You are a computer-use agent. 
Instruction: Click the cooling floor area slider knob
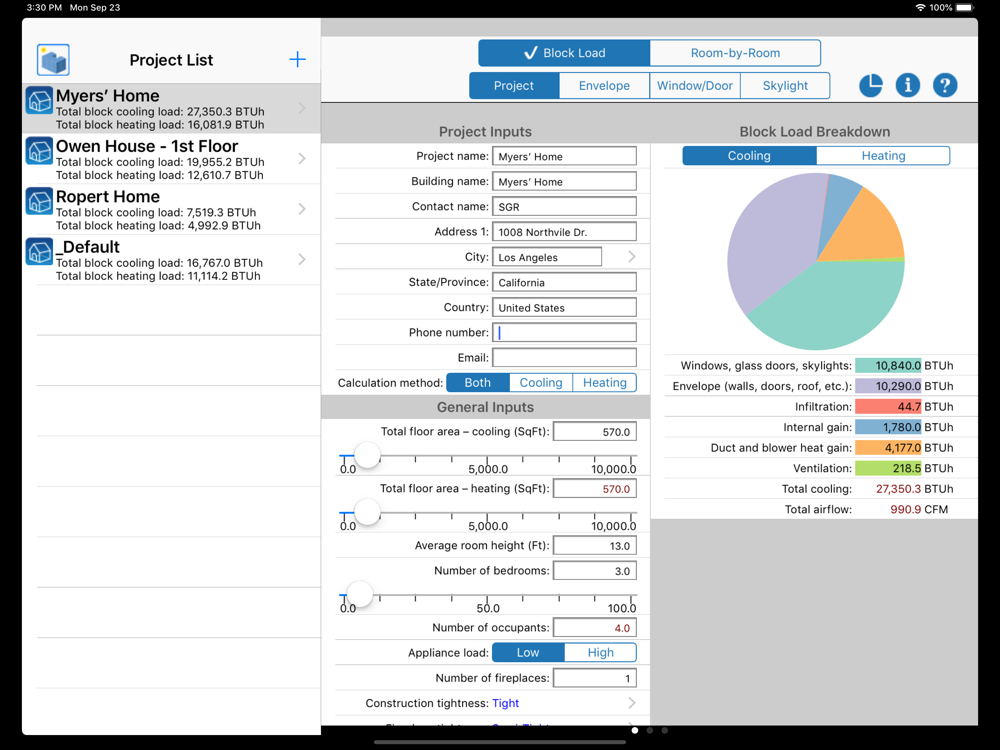367,455
